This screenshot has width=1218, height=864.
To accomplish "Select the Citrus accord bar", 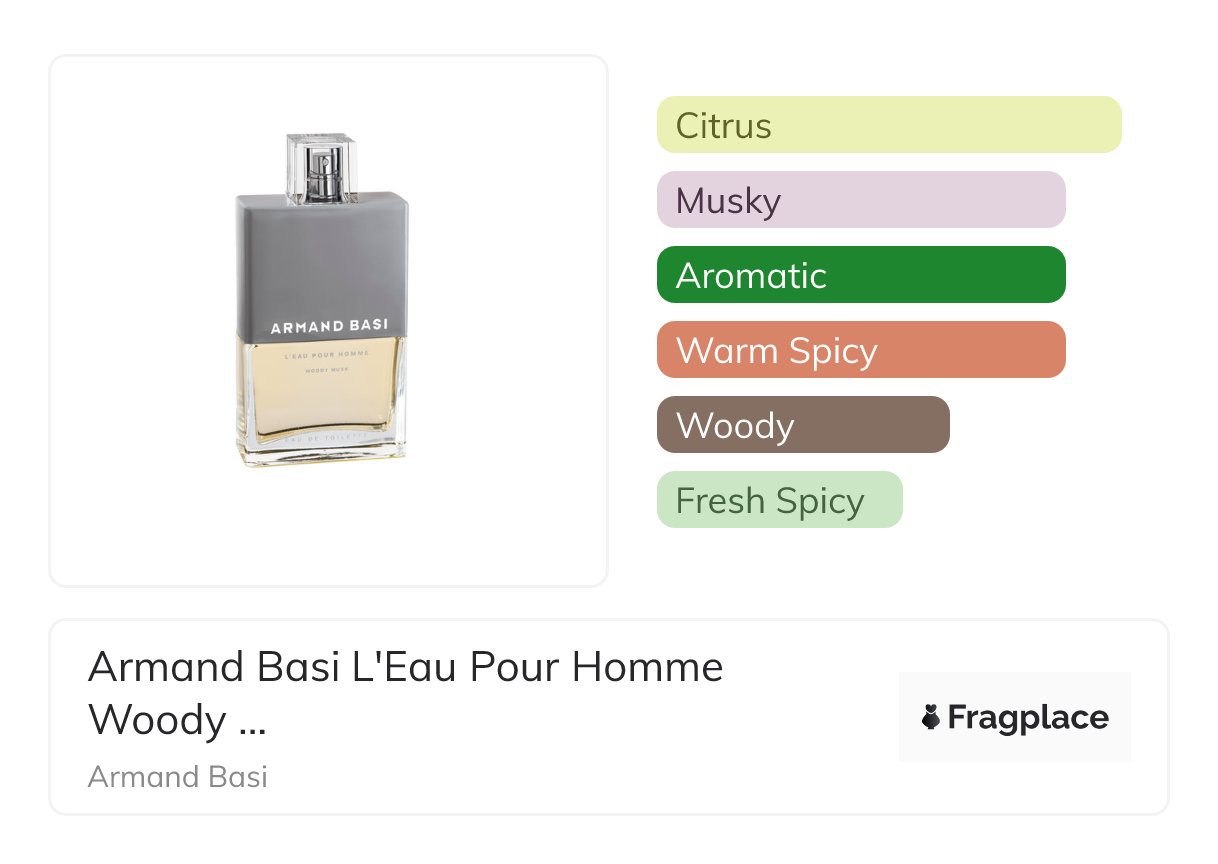I will tap(888, 125).
